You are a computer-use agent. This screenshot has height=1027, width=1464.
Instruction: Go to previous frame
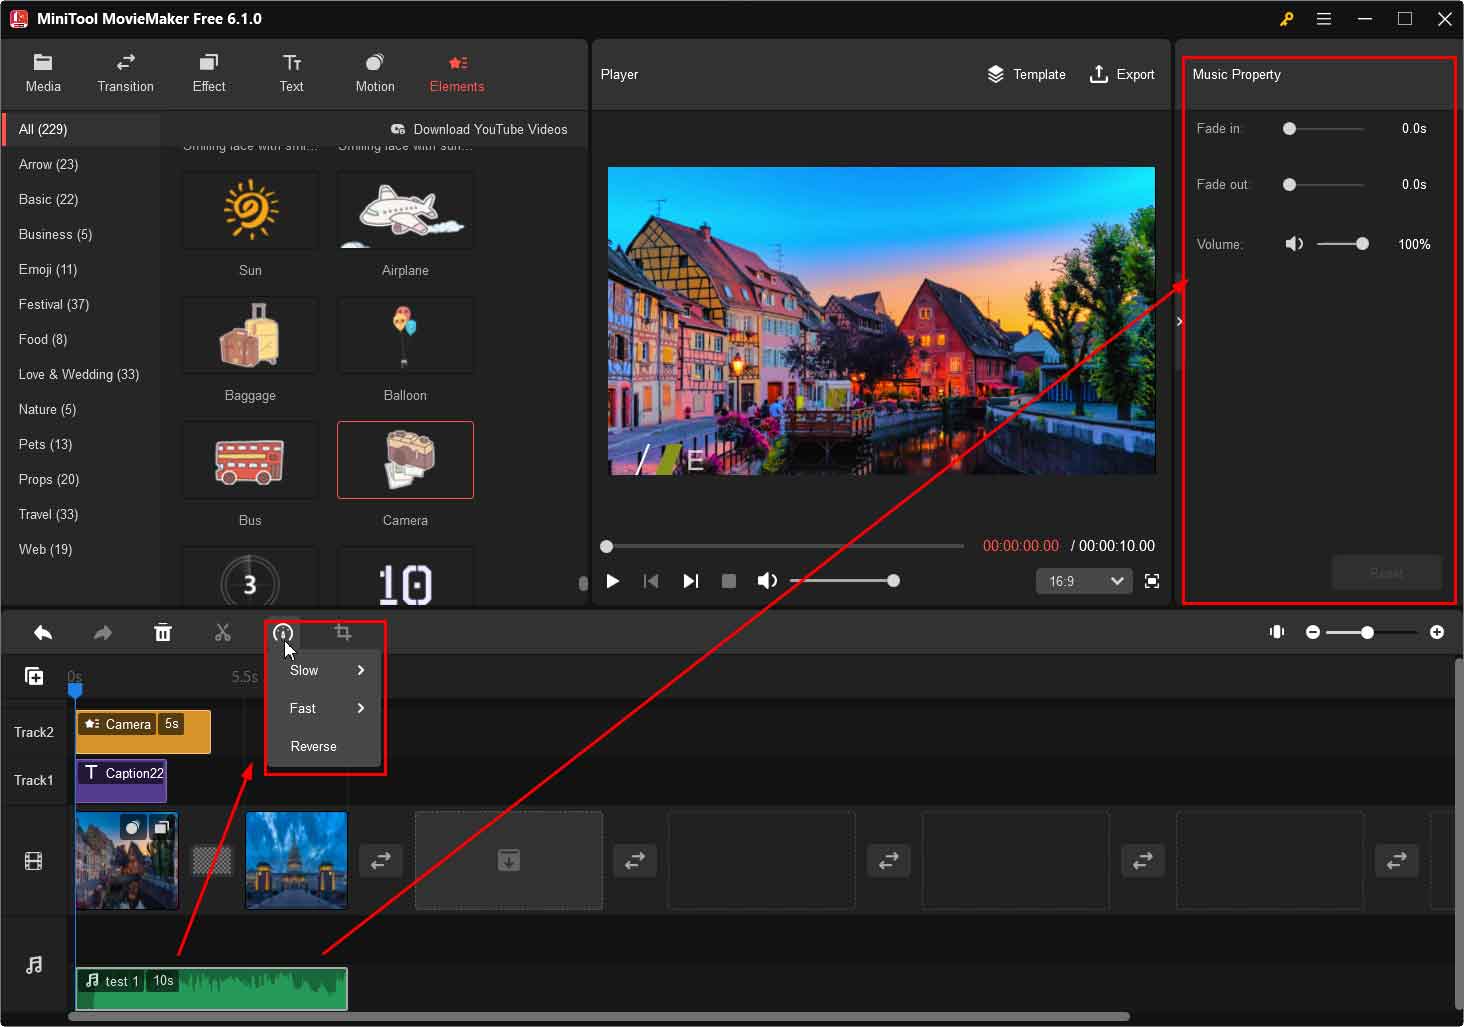click(651, 581)
